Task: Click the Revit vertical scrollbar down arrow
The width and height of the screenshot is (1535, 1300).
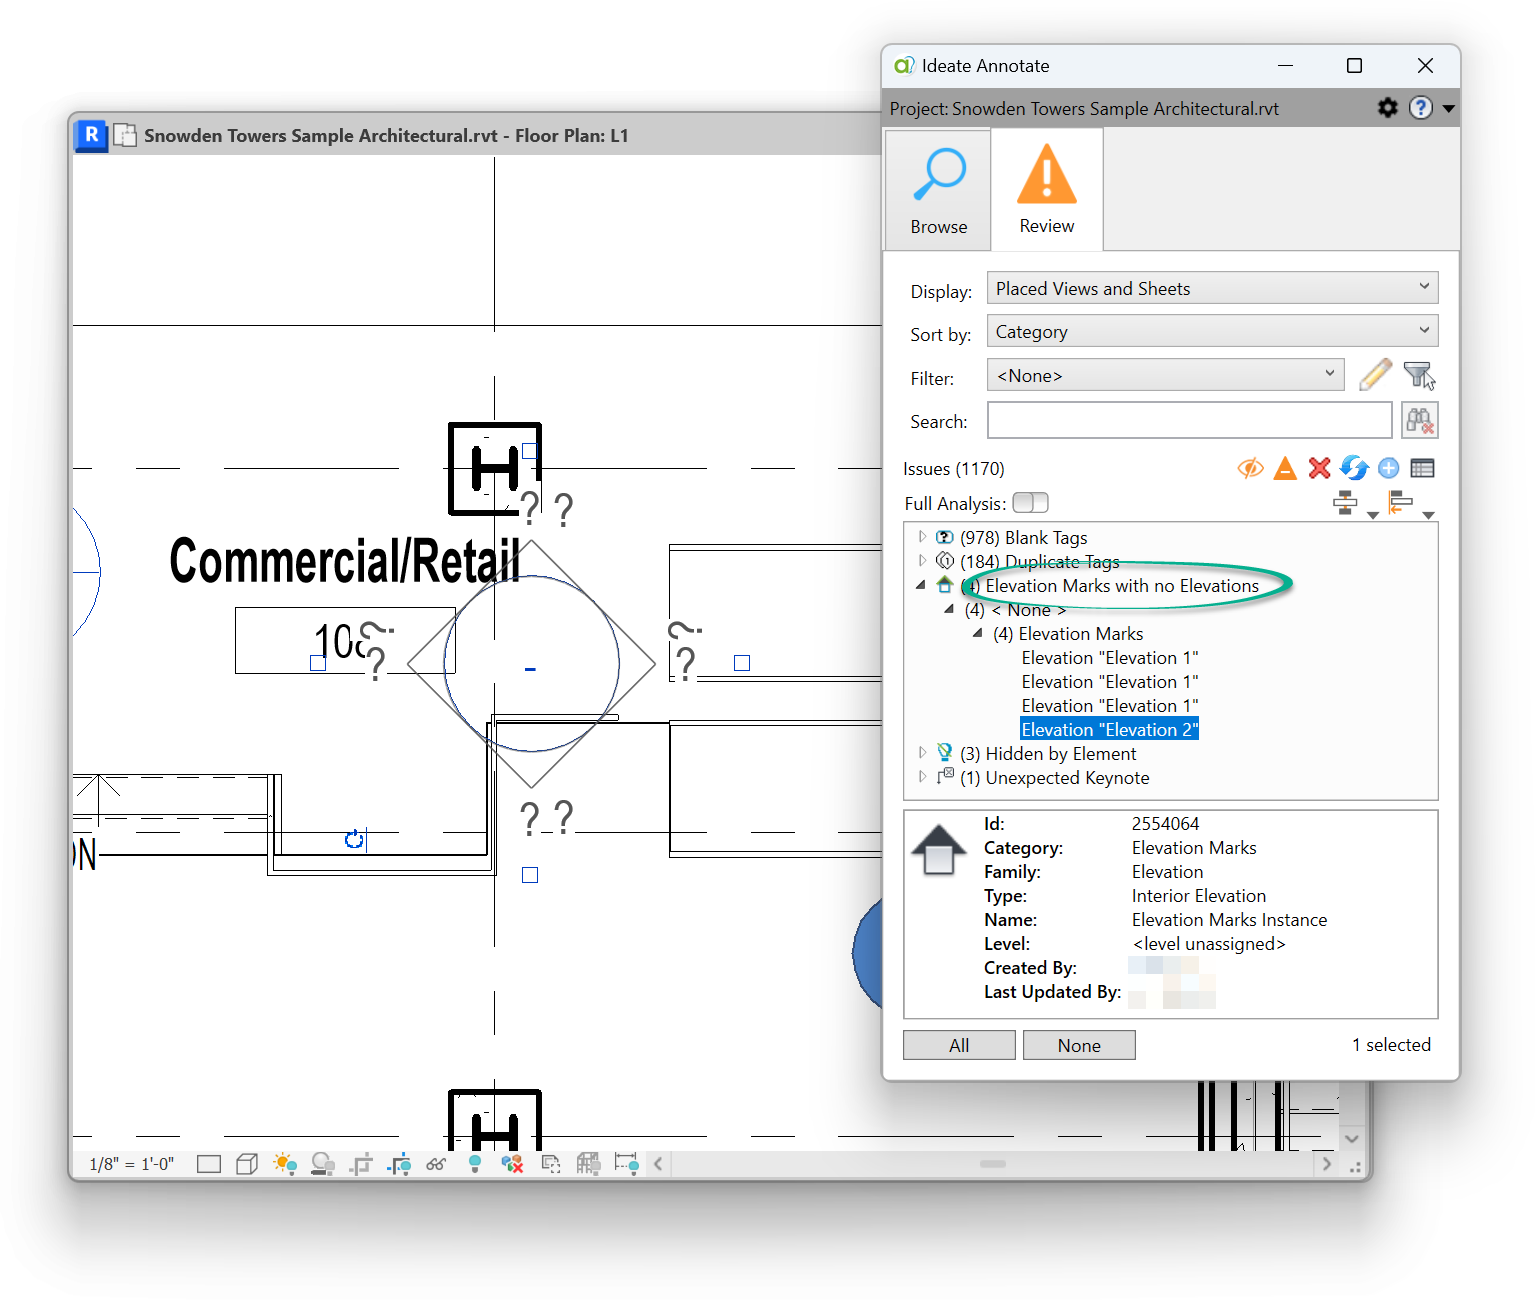Action: click(x=1352, y=1138)
